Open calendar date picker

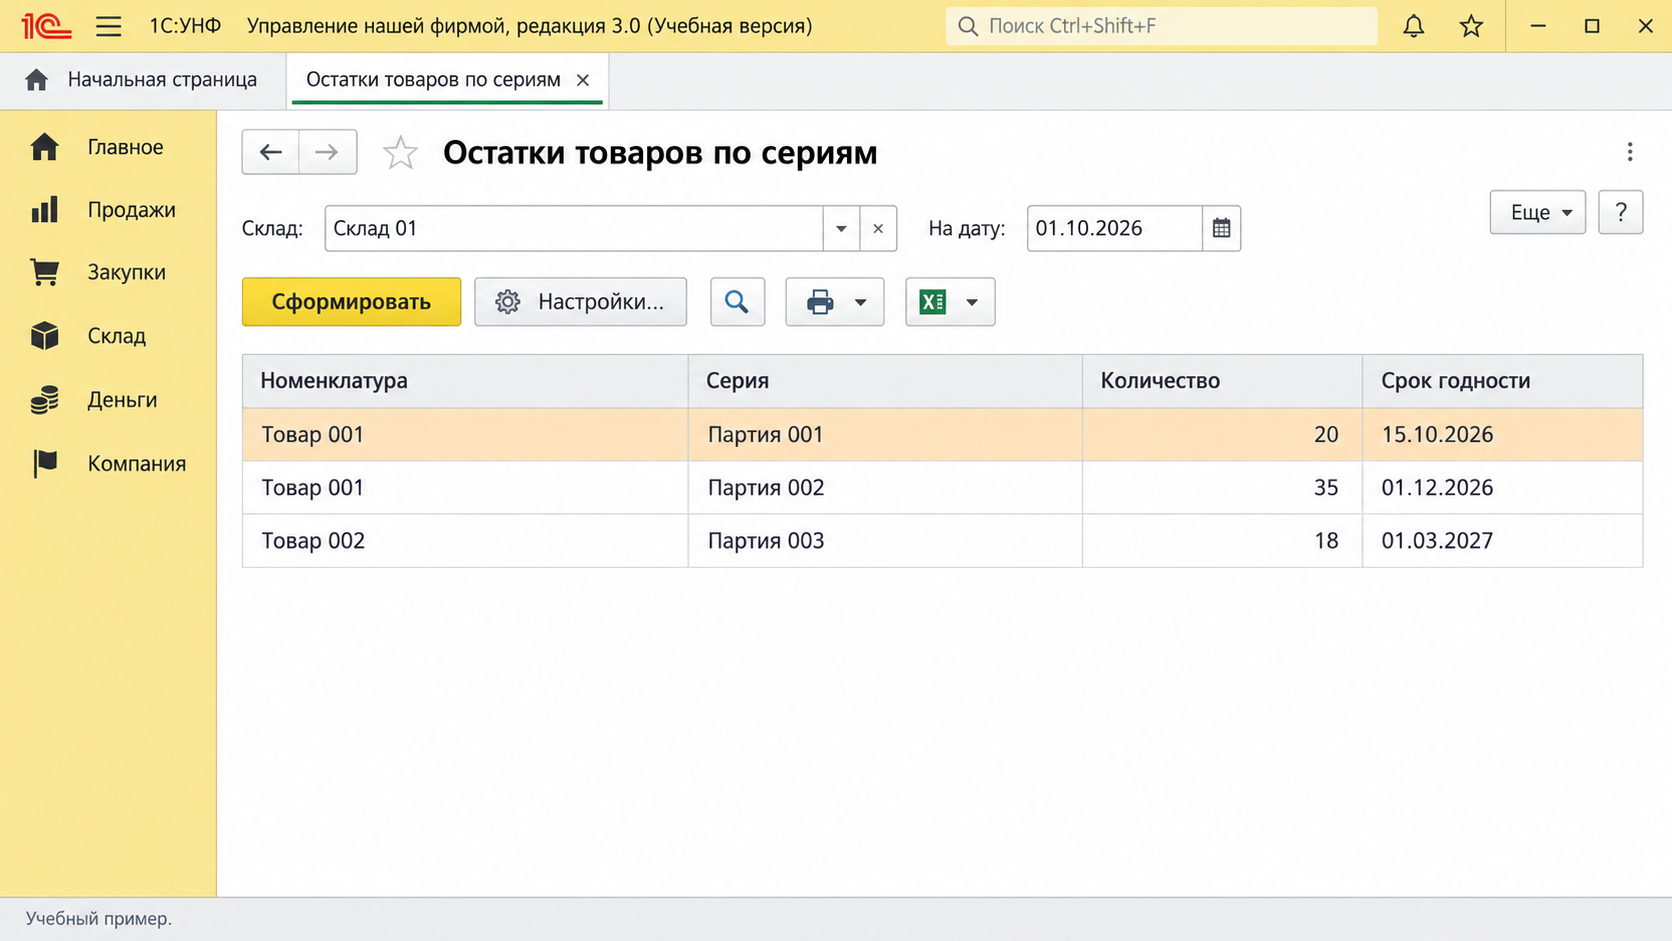click(x=1221, y=228)
